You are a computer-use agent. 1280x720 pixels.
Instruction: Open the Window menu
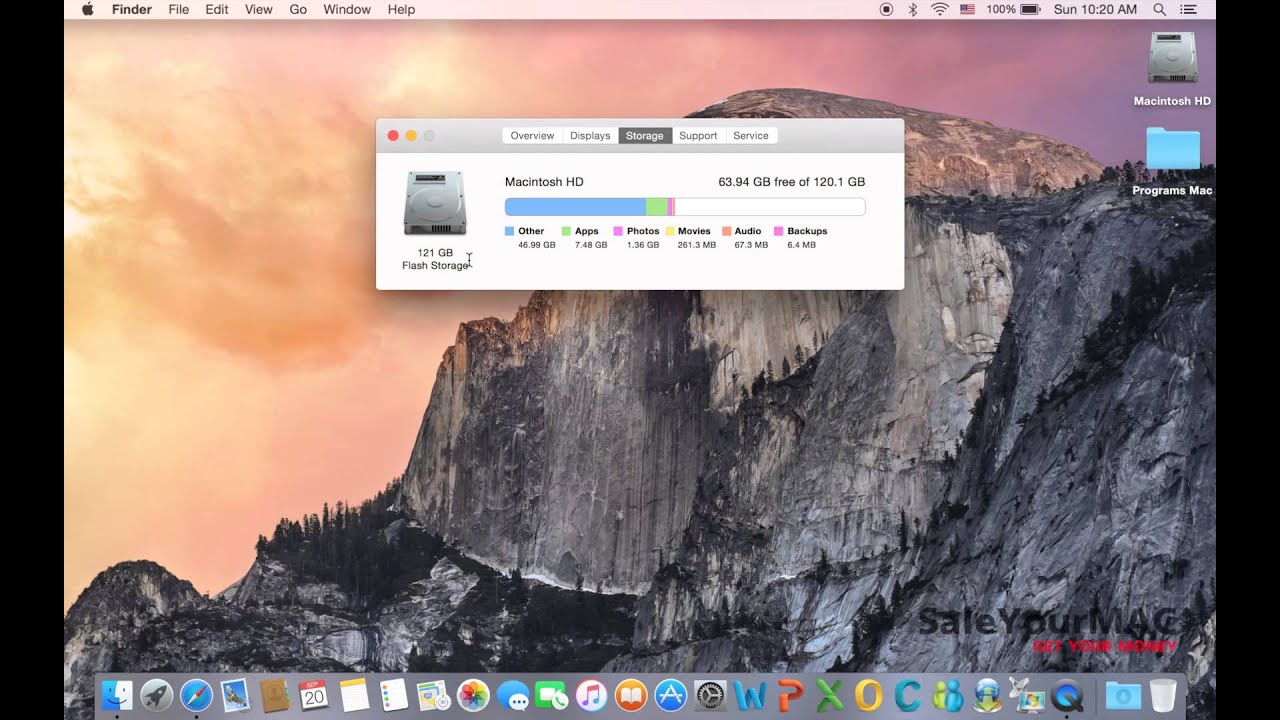[x=347, y=9]
